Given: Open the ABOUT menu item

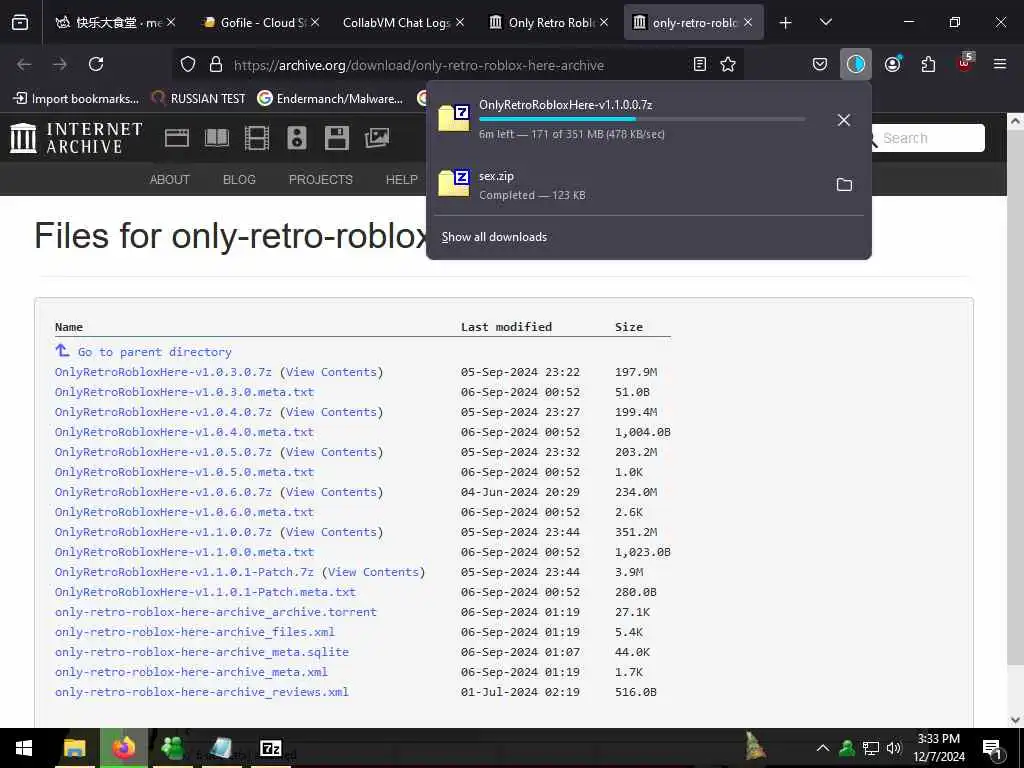Looking at the screenshot, I should [x=169, y=180].
